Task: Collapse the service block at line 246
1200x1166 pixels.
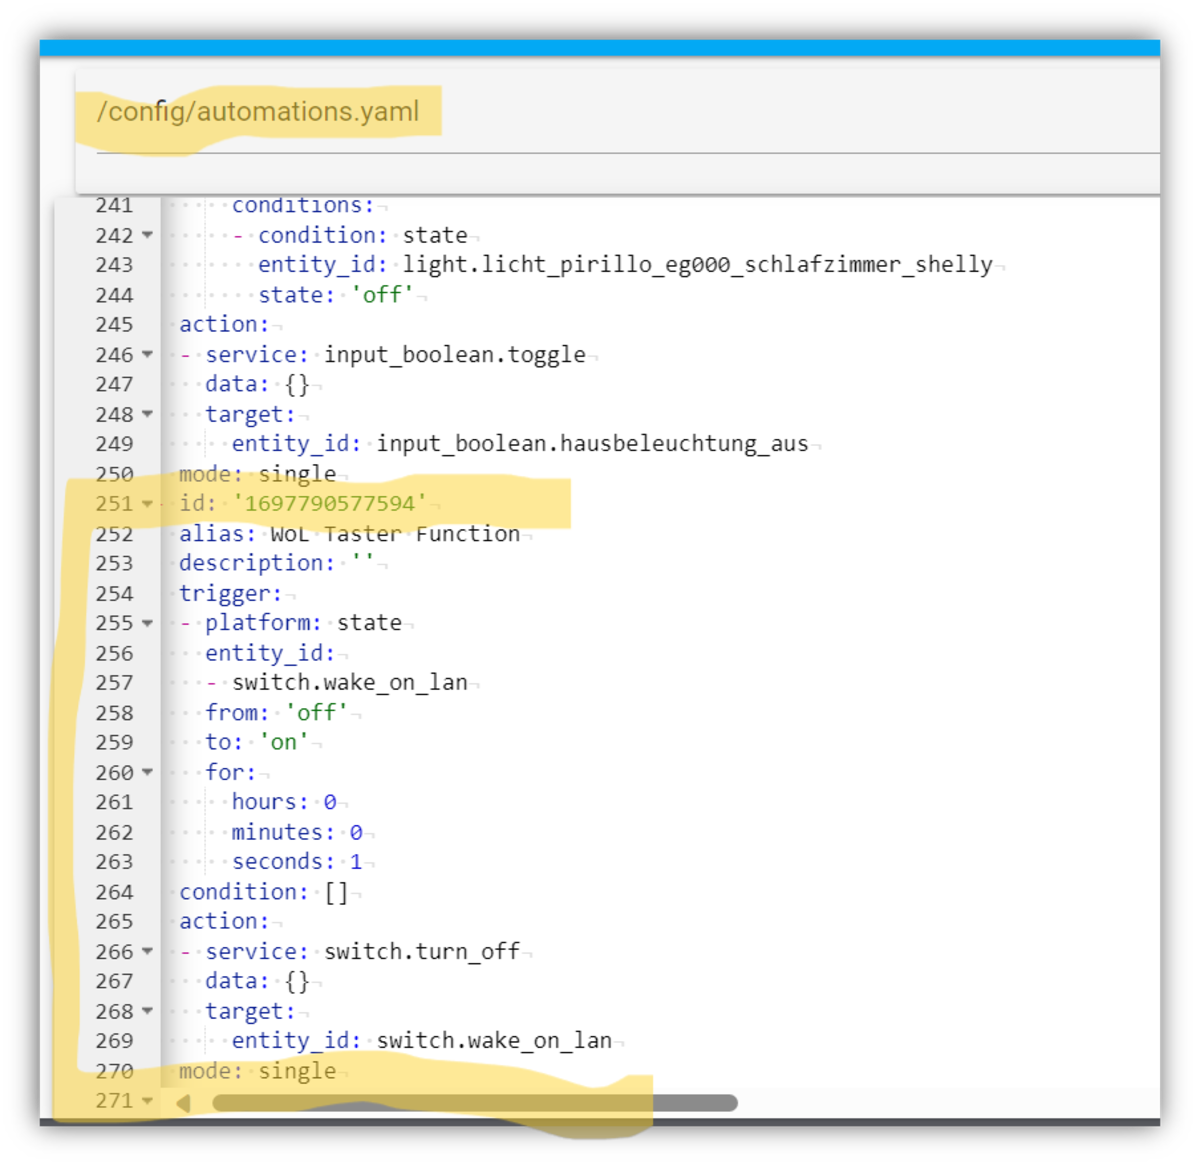Action: click(148, 355)
